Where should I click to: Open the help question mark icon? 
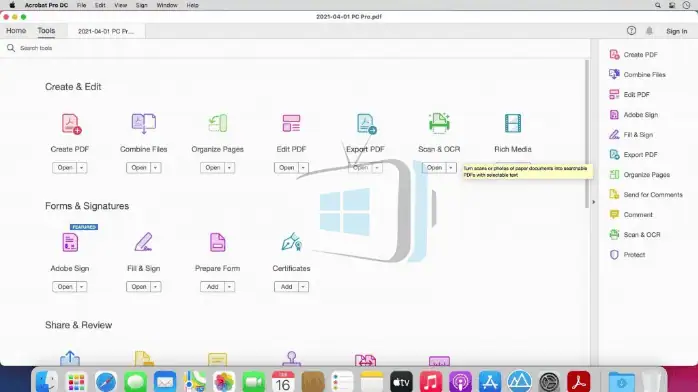click(631, 31)
